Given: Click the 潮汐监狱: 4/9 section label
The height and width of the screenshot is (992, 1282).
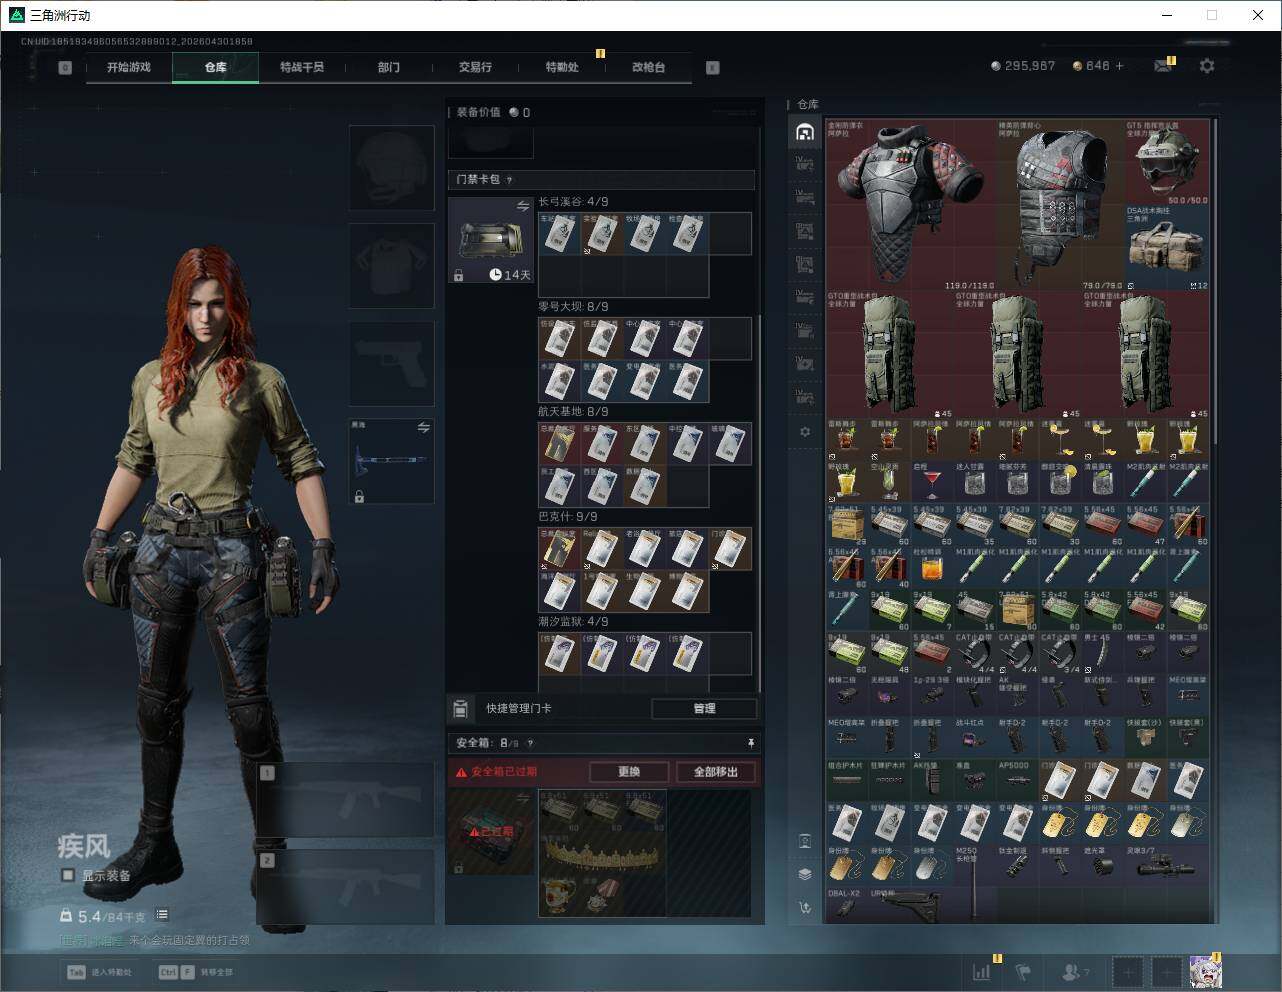Looking at the screenshot, I should coord(573,622).
